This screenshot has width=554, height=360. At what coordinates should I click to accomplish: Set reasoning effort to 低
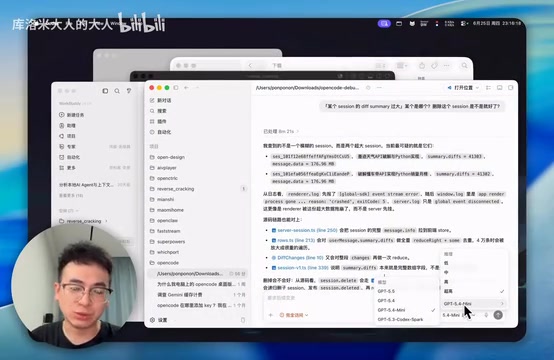point(474,263)
